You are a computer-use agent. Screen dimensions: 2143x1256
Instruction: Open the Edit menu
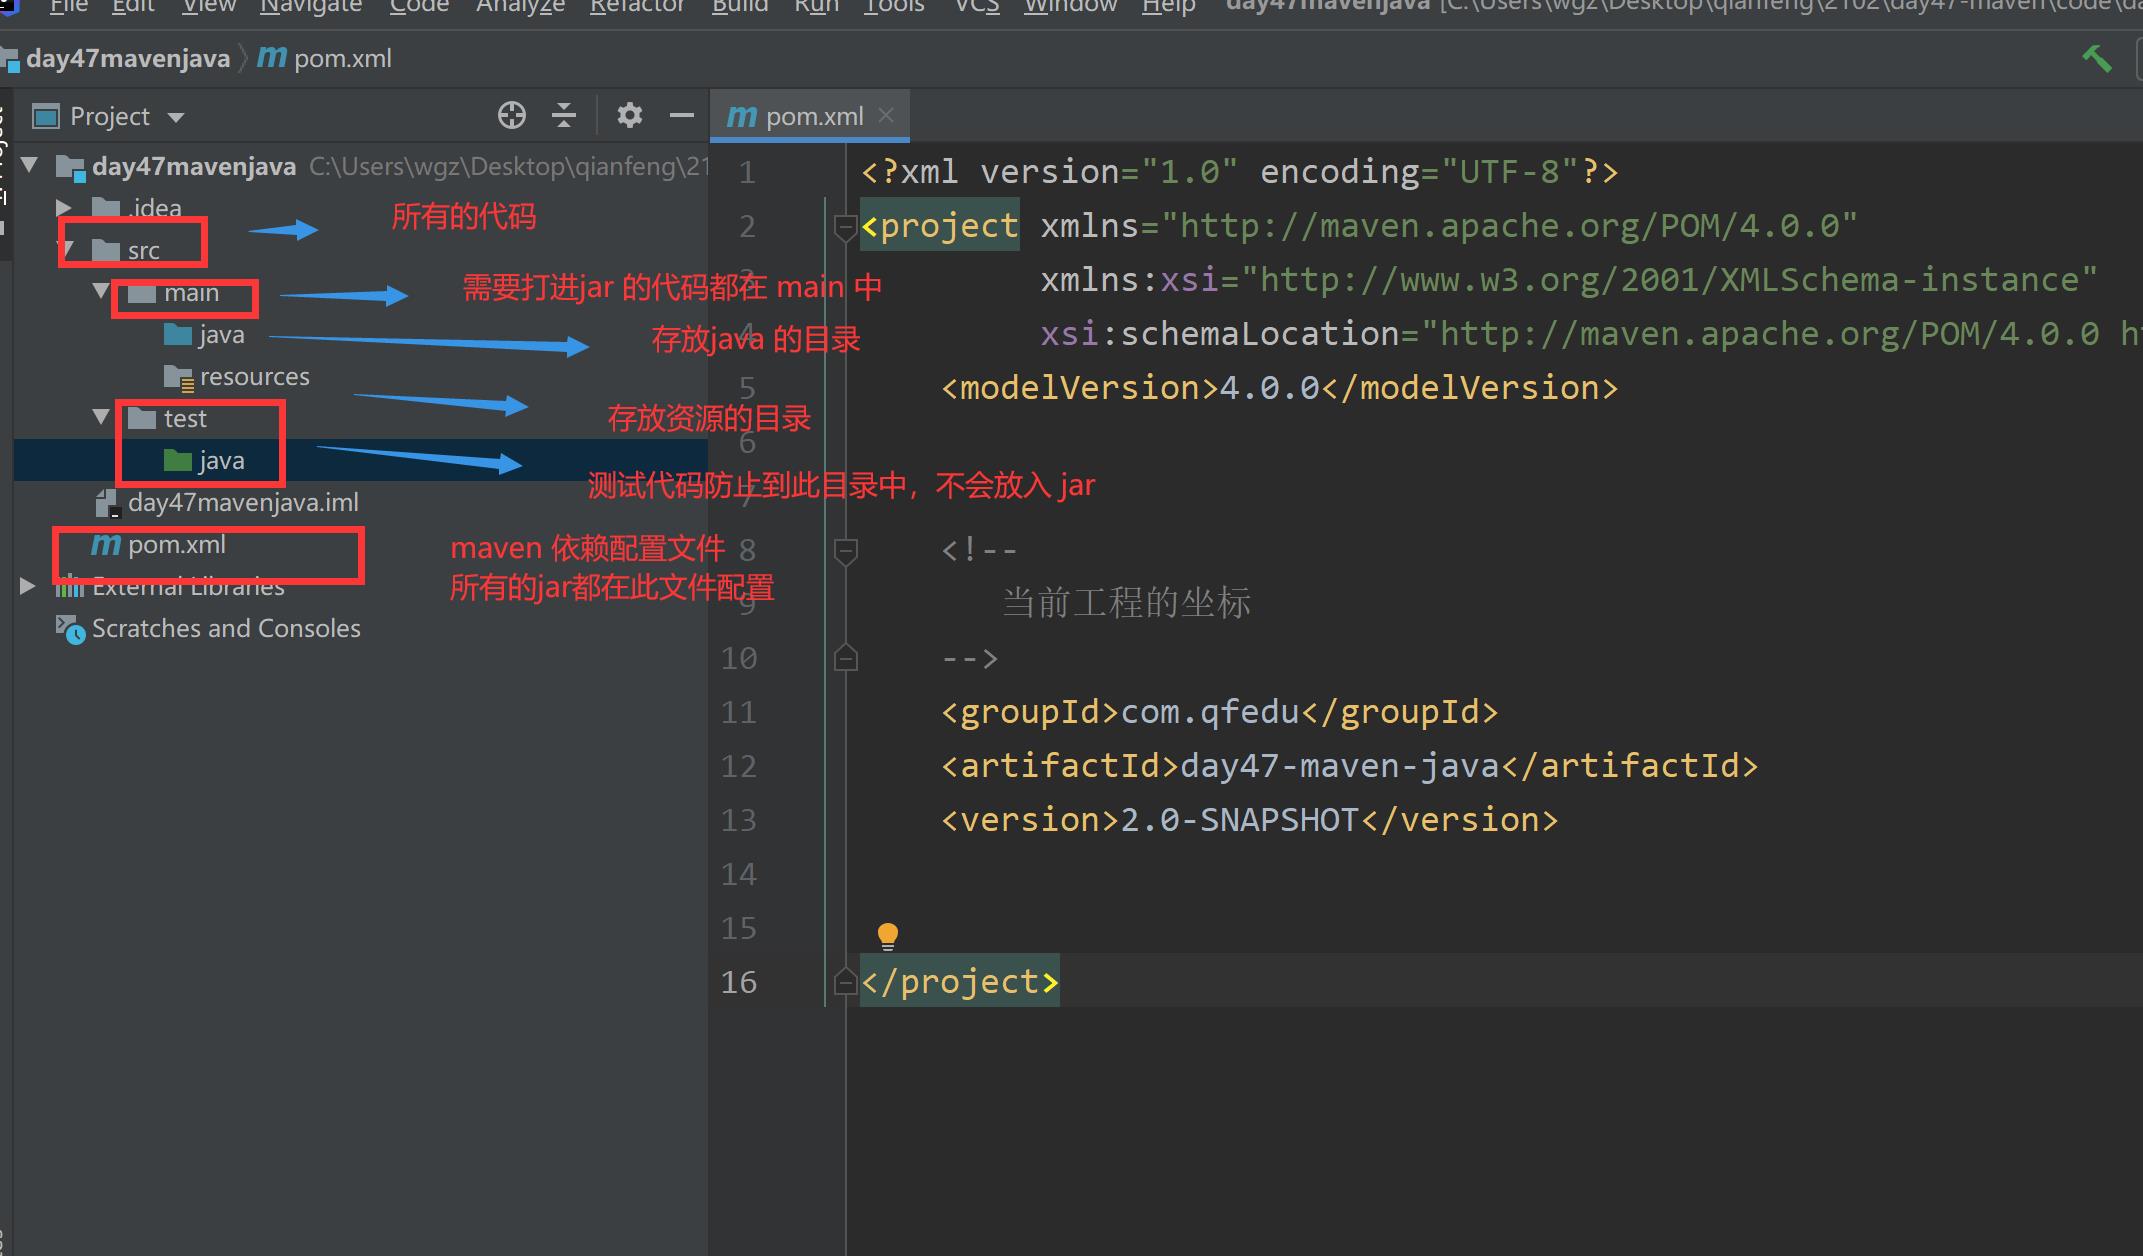pos(134,7)
